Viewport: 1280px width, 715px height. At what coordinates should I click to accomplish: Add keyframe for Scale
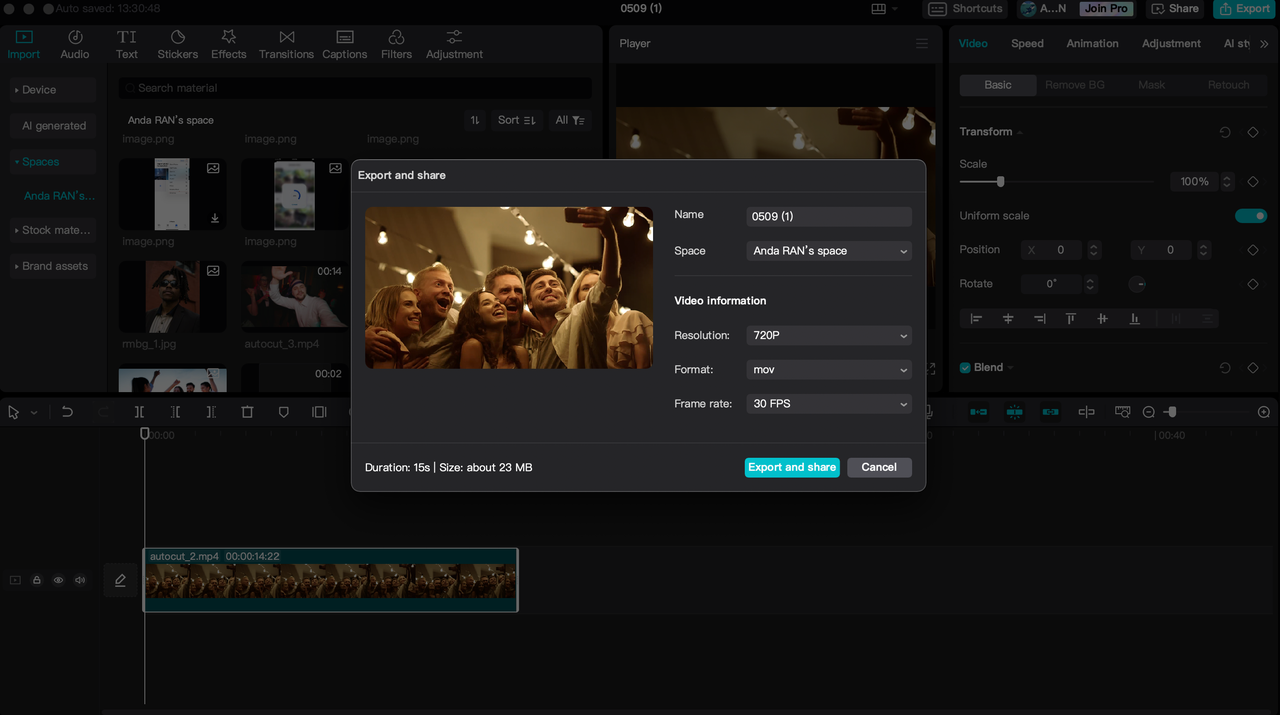coord(1253,182)
